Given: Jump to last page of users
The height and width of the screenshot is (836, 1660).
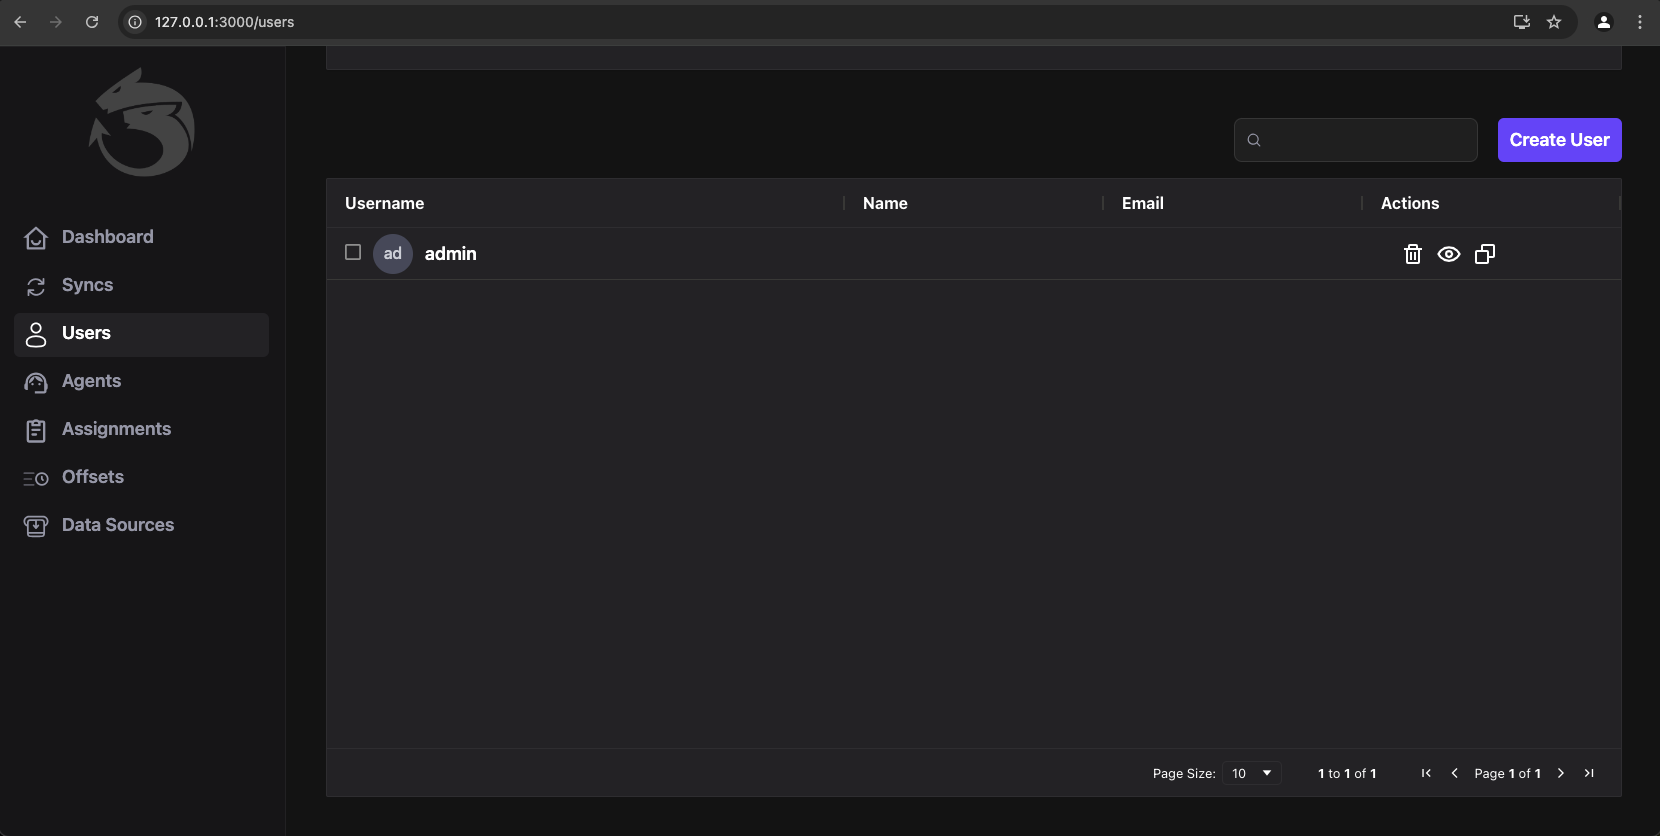Looking at the screenshot, I should point(1589,773).
